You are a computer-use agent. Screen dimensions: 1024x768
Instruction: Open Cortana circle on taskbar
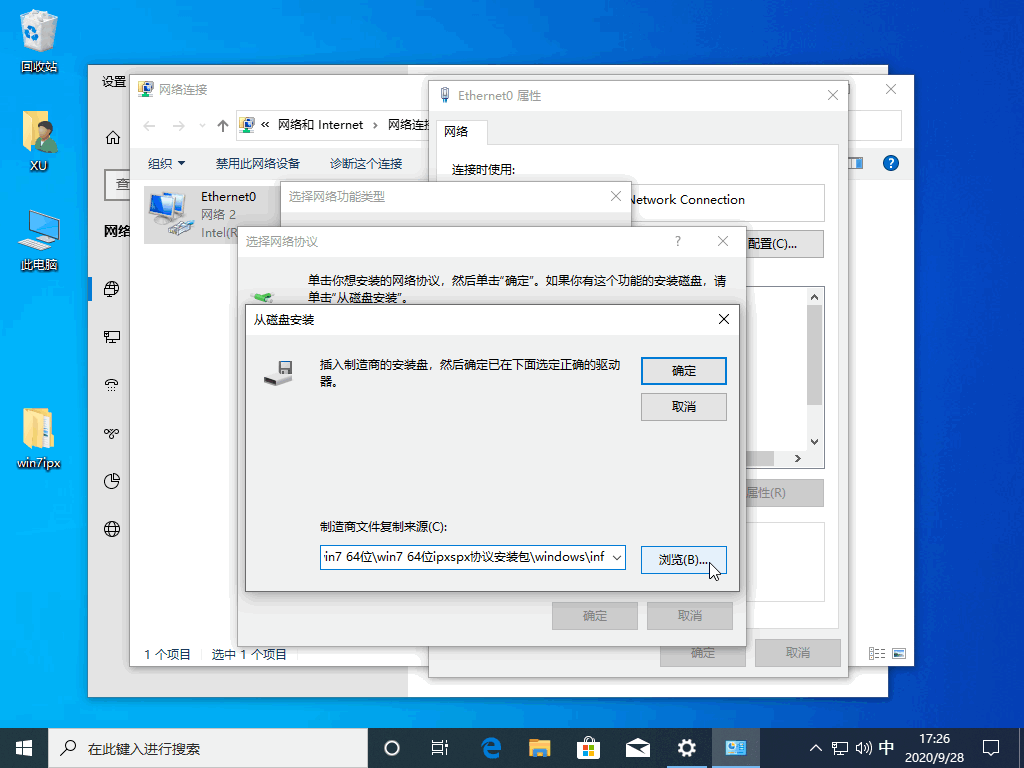[x=392, y=748]
